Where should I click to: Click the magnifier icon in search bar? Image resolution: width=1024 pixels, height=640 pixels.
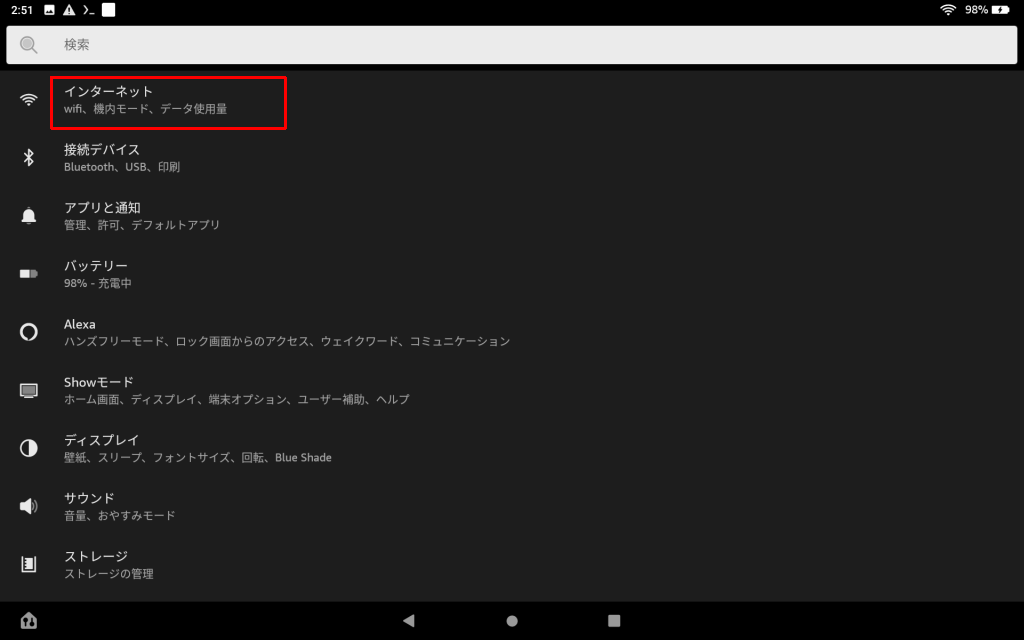pyautogui.click(x=28, y=44)
